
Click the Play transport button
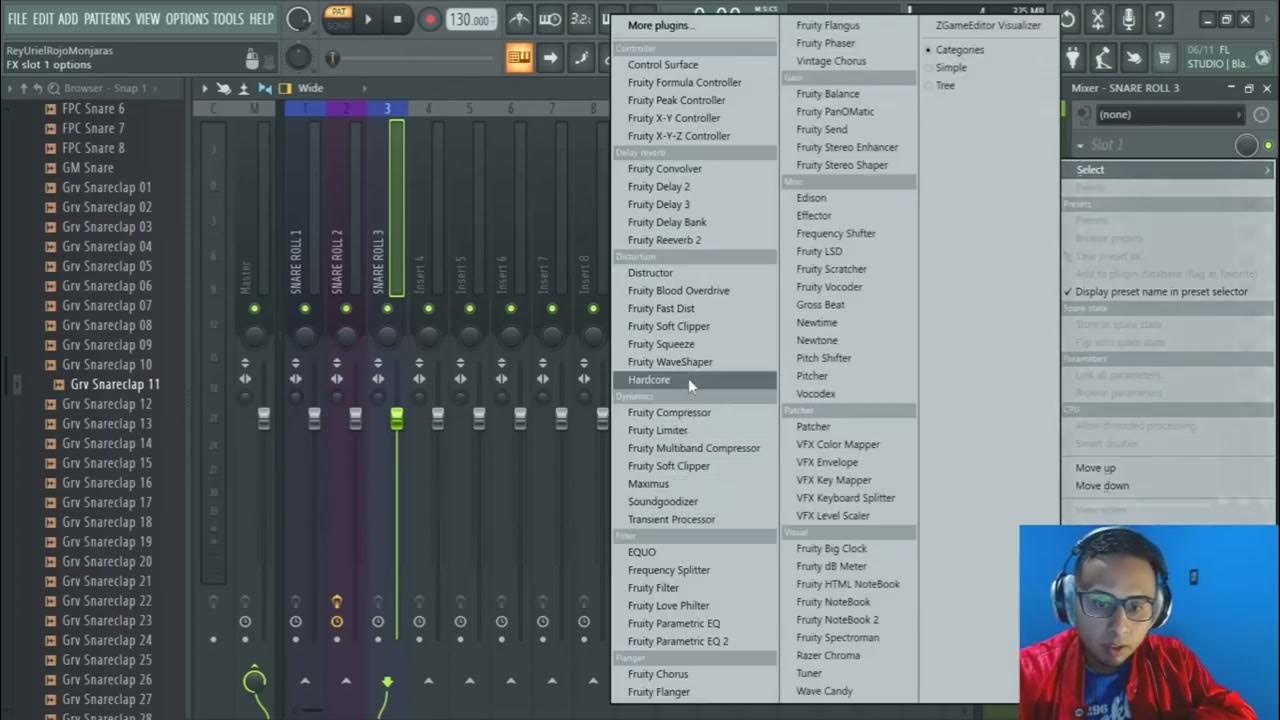368,19
